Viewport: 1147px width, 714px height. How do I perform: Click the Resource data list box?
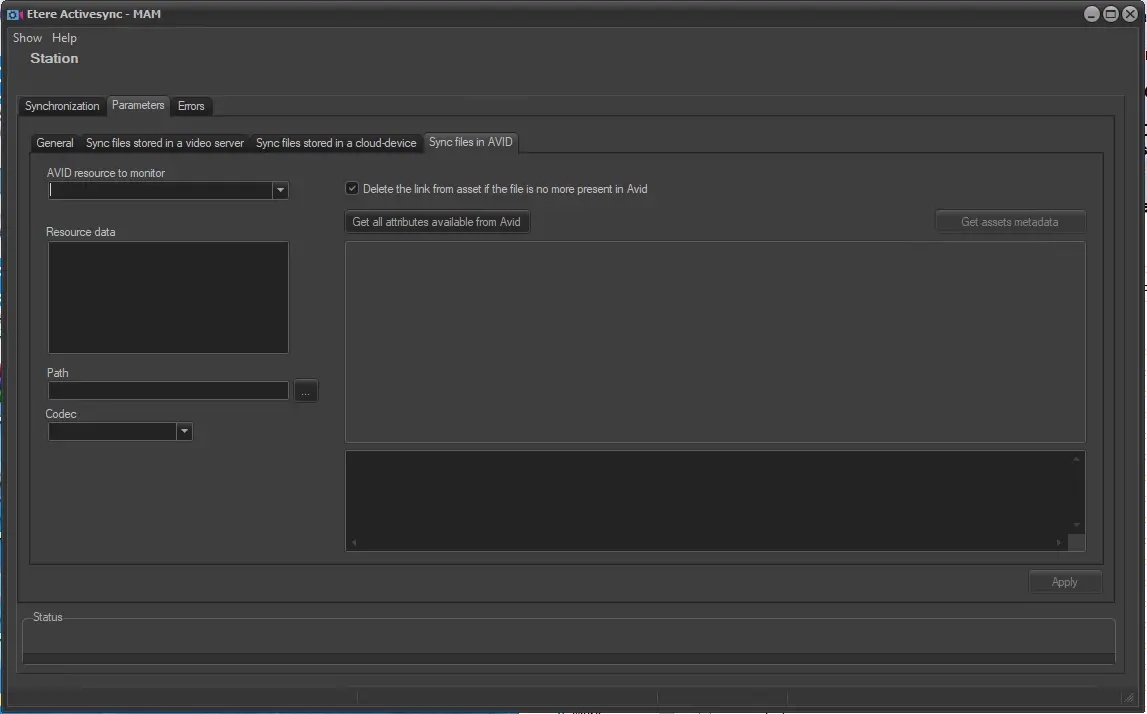coord(168,297)
